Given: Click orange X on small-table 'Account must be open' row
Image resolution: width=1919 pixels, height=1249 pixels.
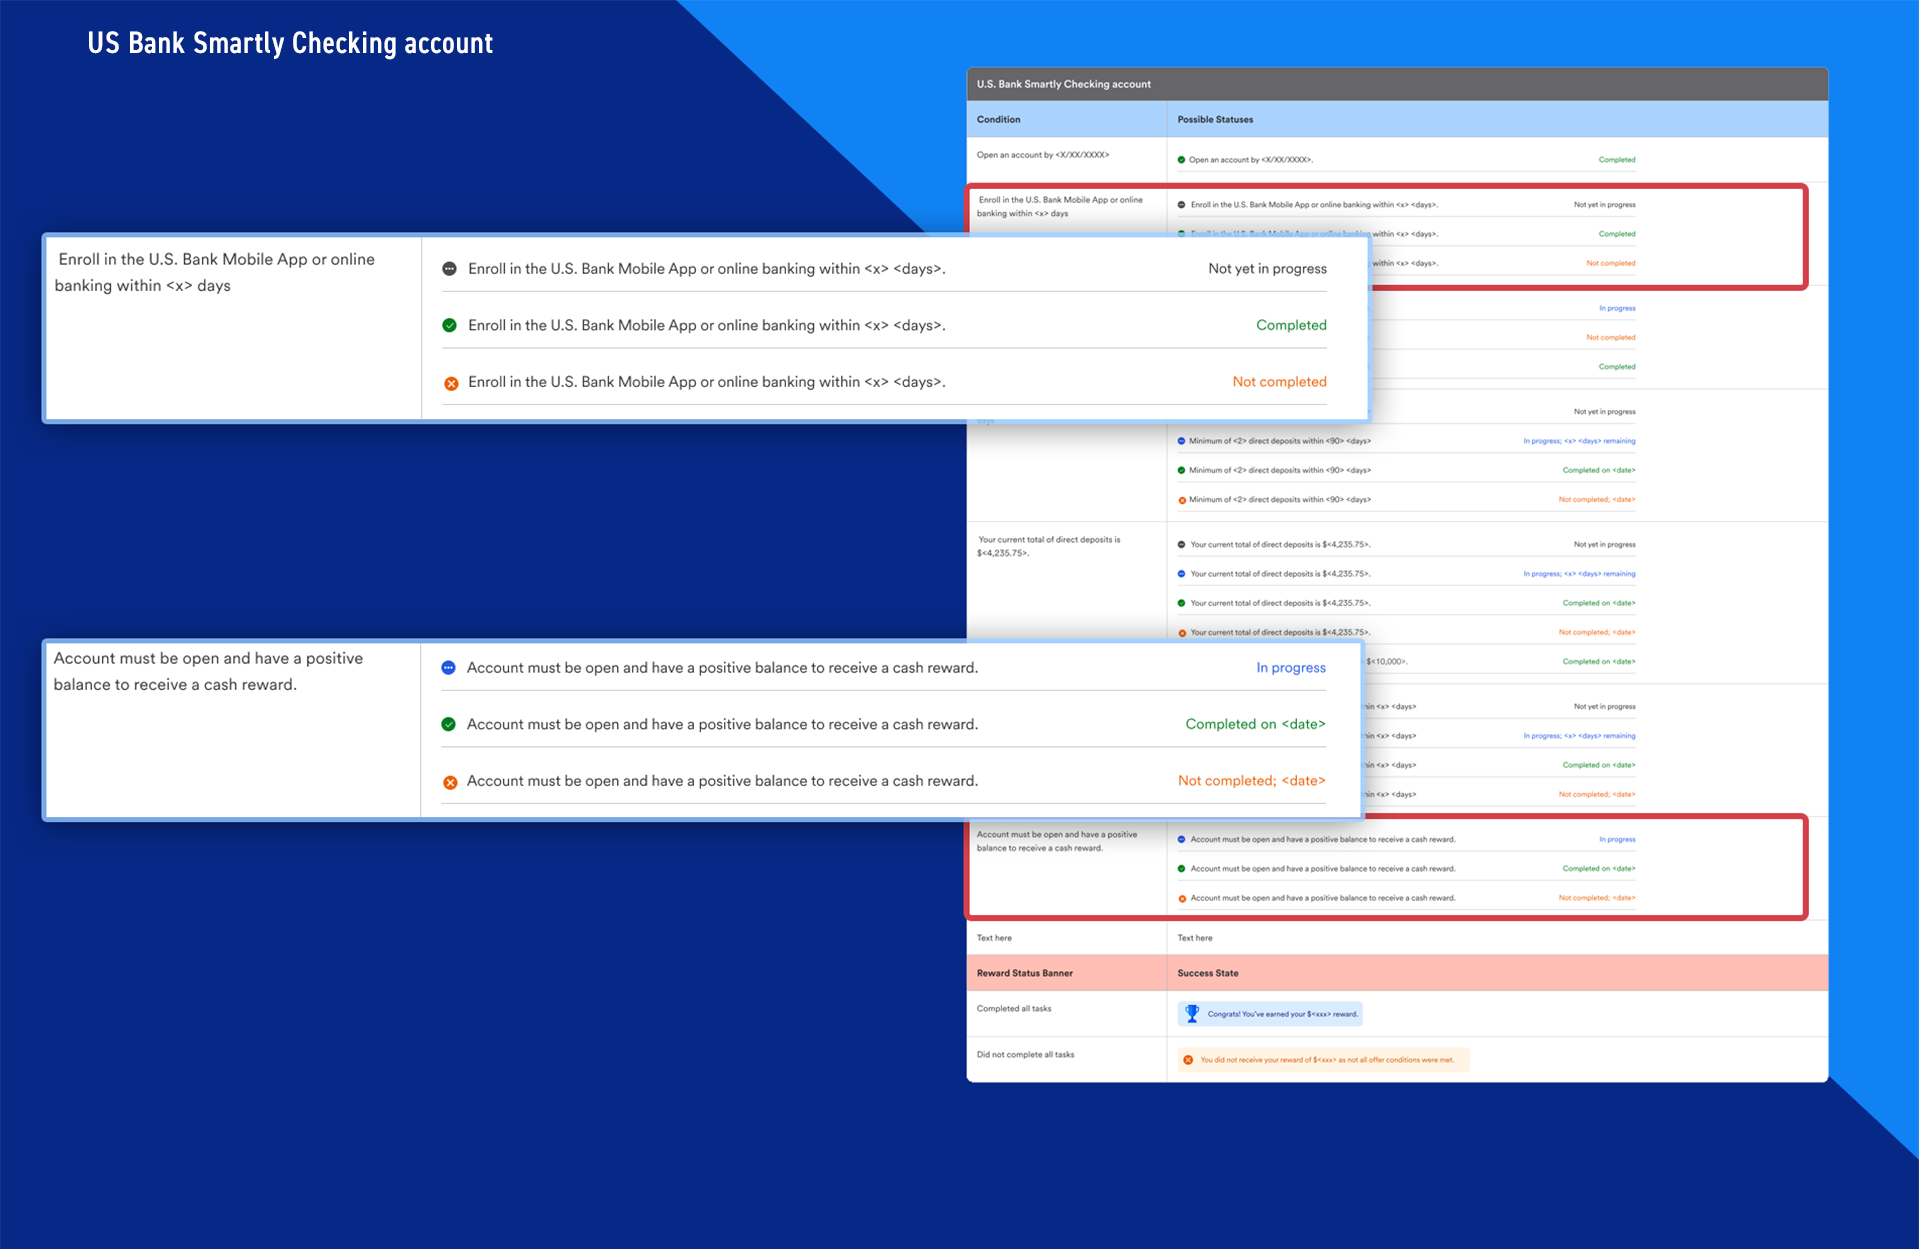Looking at the screenshot, I should tap(1182, 899).
